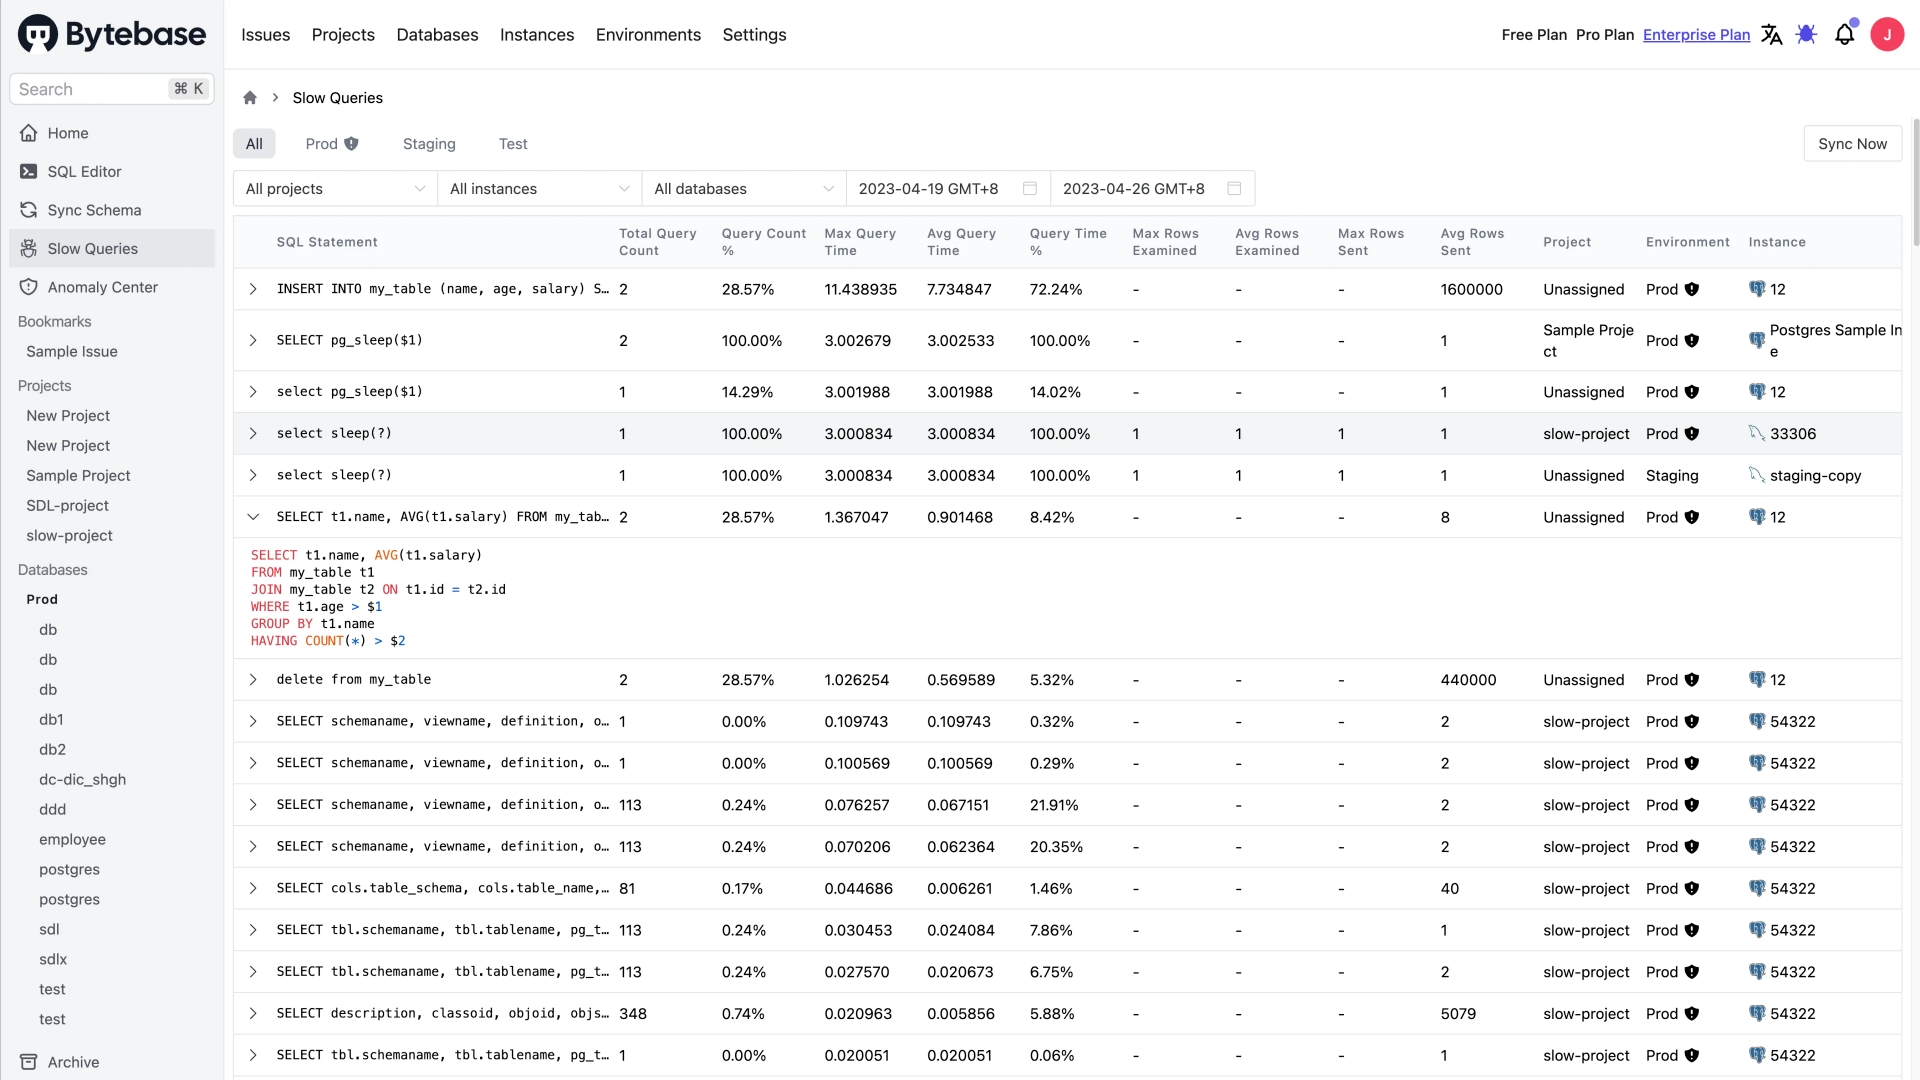Image resolution: width=1920 pixels, height=1080 pixels.
Task: Click the shield icon on Prod tab
Action: [351, 144]
